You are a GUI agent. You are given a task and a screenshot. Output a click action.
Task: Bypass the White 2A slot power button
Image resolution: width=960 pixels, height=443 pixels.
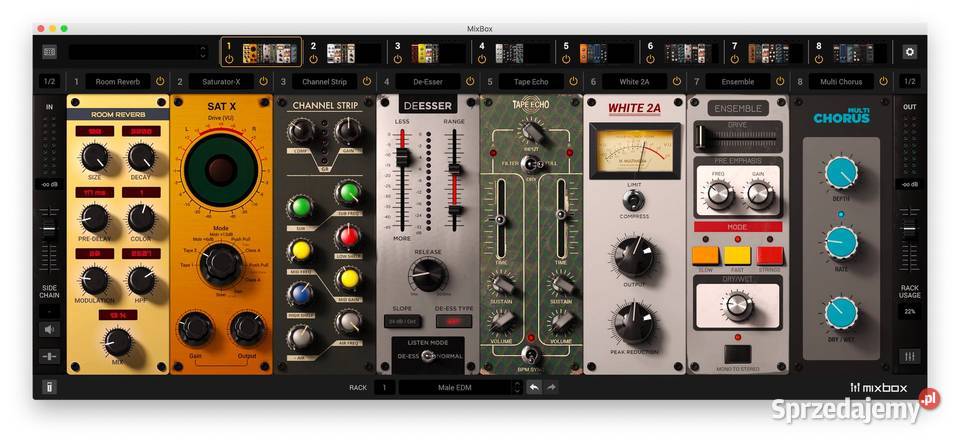pyautogui.click(x=677, y=81)
